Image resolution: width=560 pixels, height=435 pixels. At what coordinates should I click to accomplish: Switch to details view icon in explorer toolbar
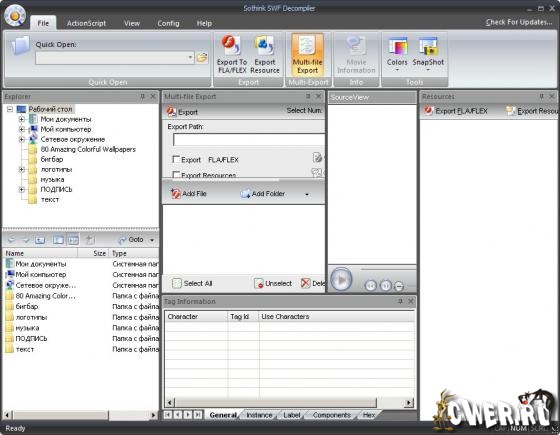(73, 240)
